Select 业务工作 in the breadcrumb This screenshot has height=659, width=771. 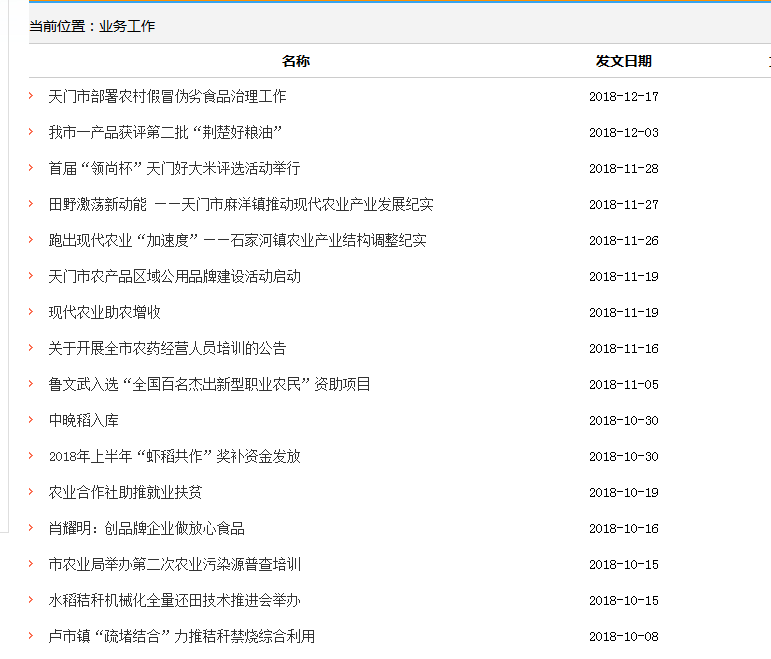click(127, 26)
